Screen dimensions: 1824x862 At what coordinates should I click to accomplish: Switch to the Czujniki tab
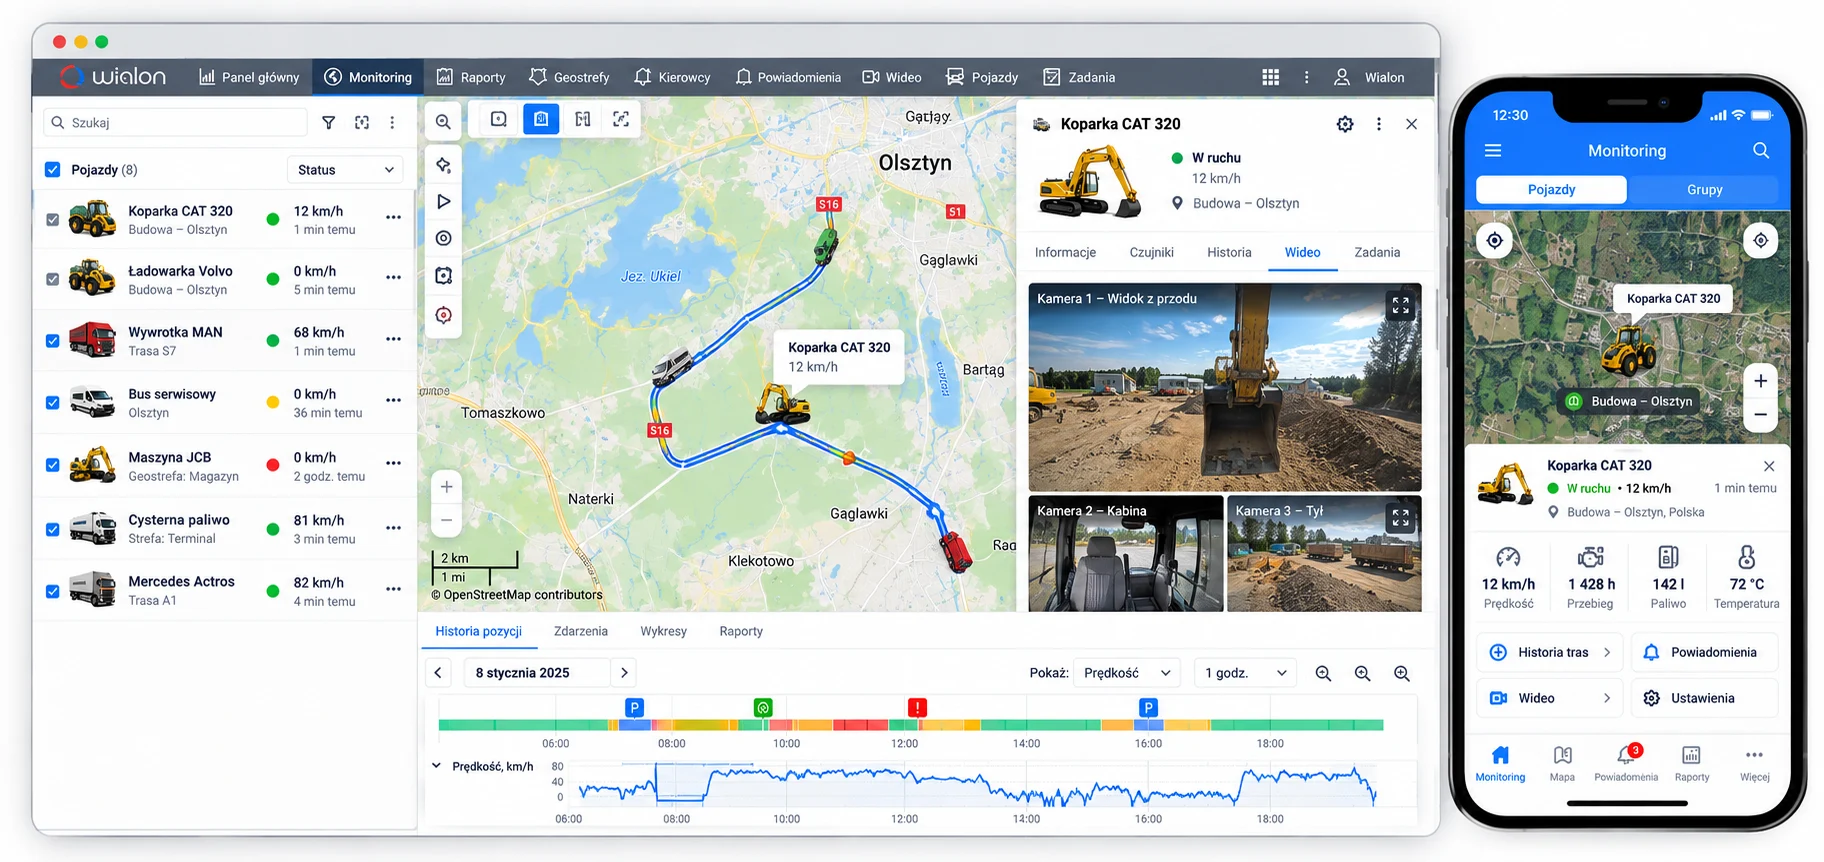tap(1151, 252)
